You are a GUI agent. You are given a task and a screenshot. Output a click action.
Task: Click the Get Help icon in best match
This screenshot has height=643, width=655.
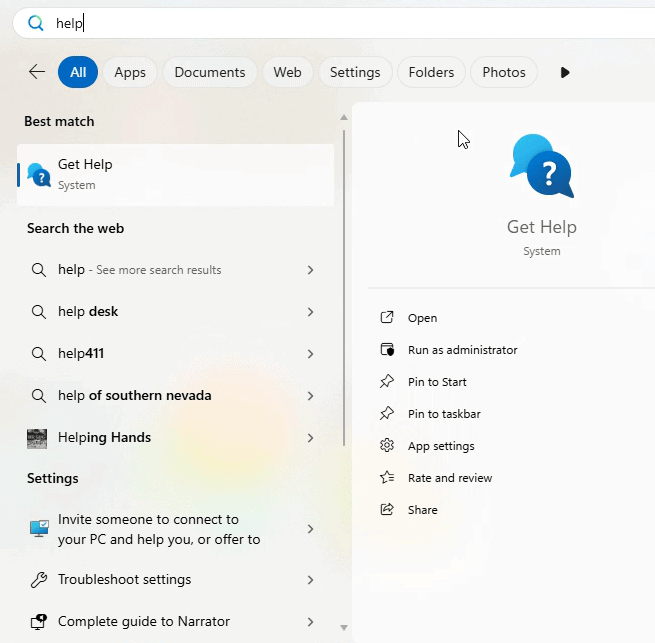pos(39,175)
